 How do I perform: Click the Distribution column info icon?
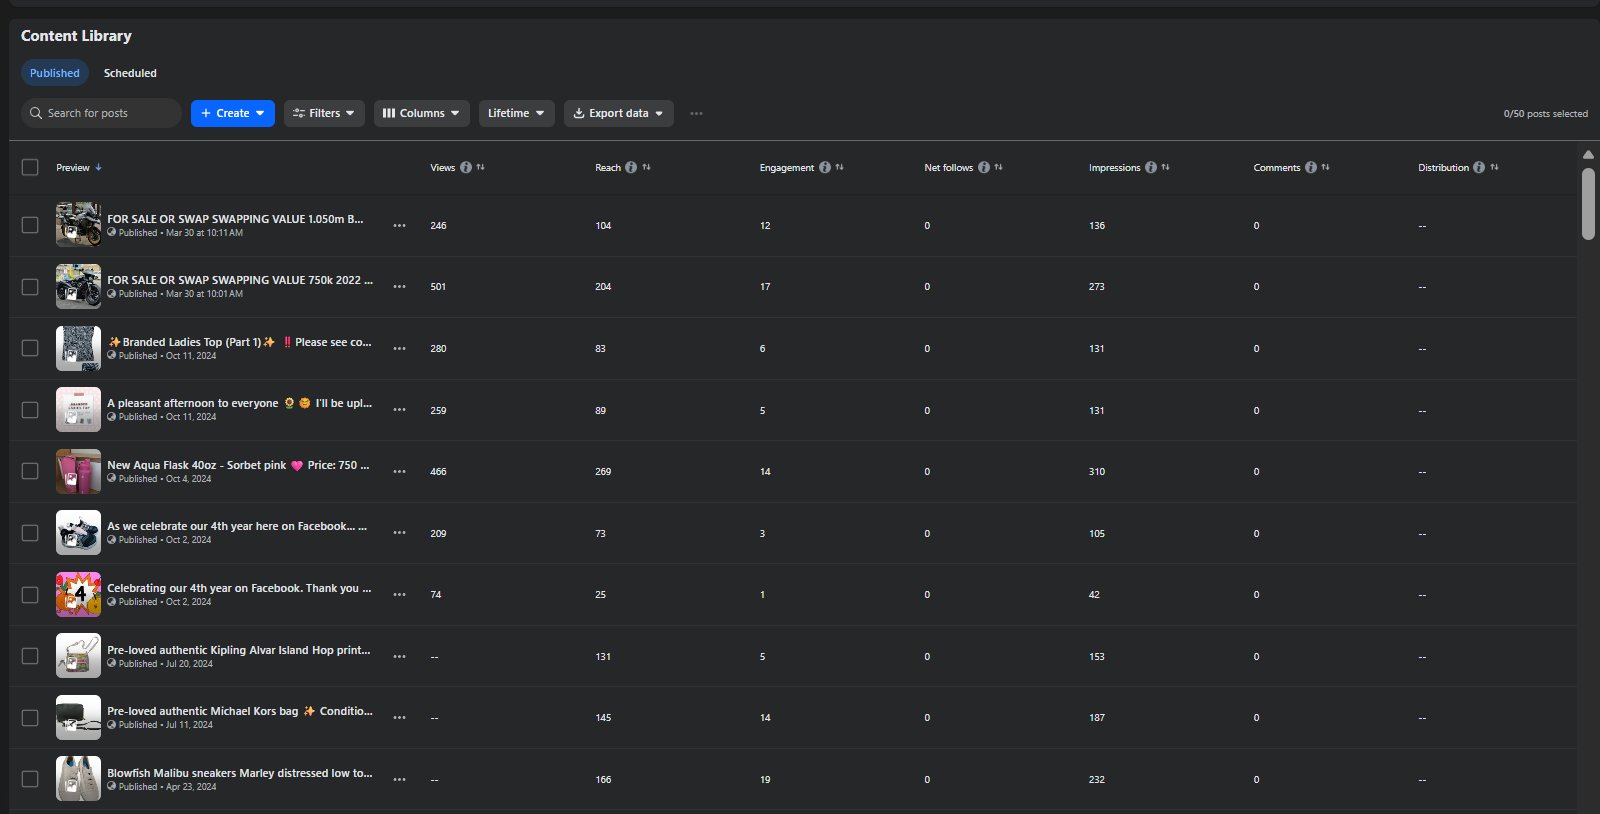click(1479, 168)
